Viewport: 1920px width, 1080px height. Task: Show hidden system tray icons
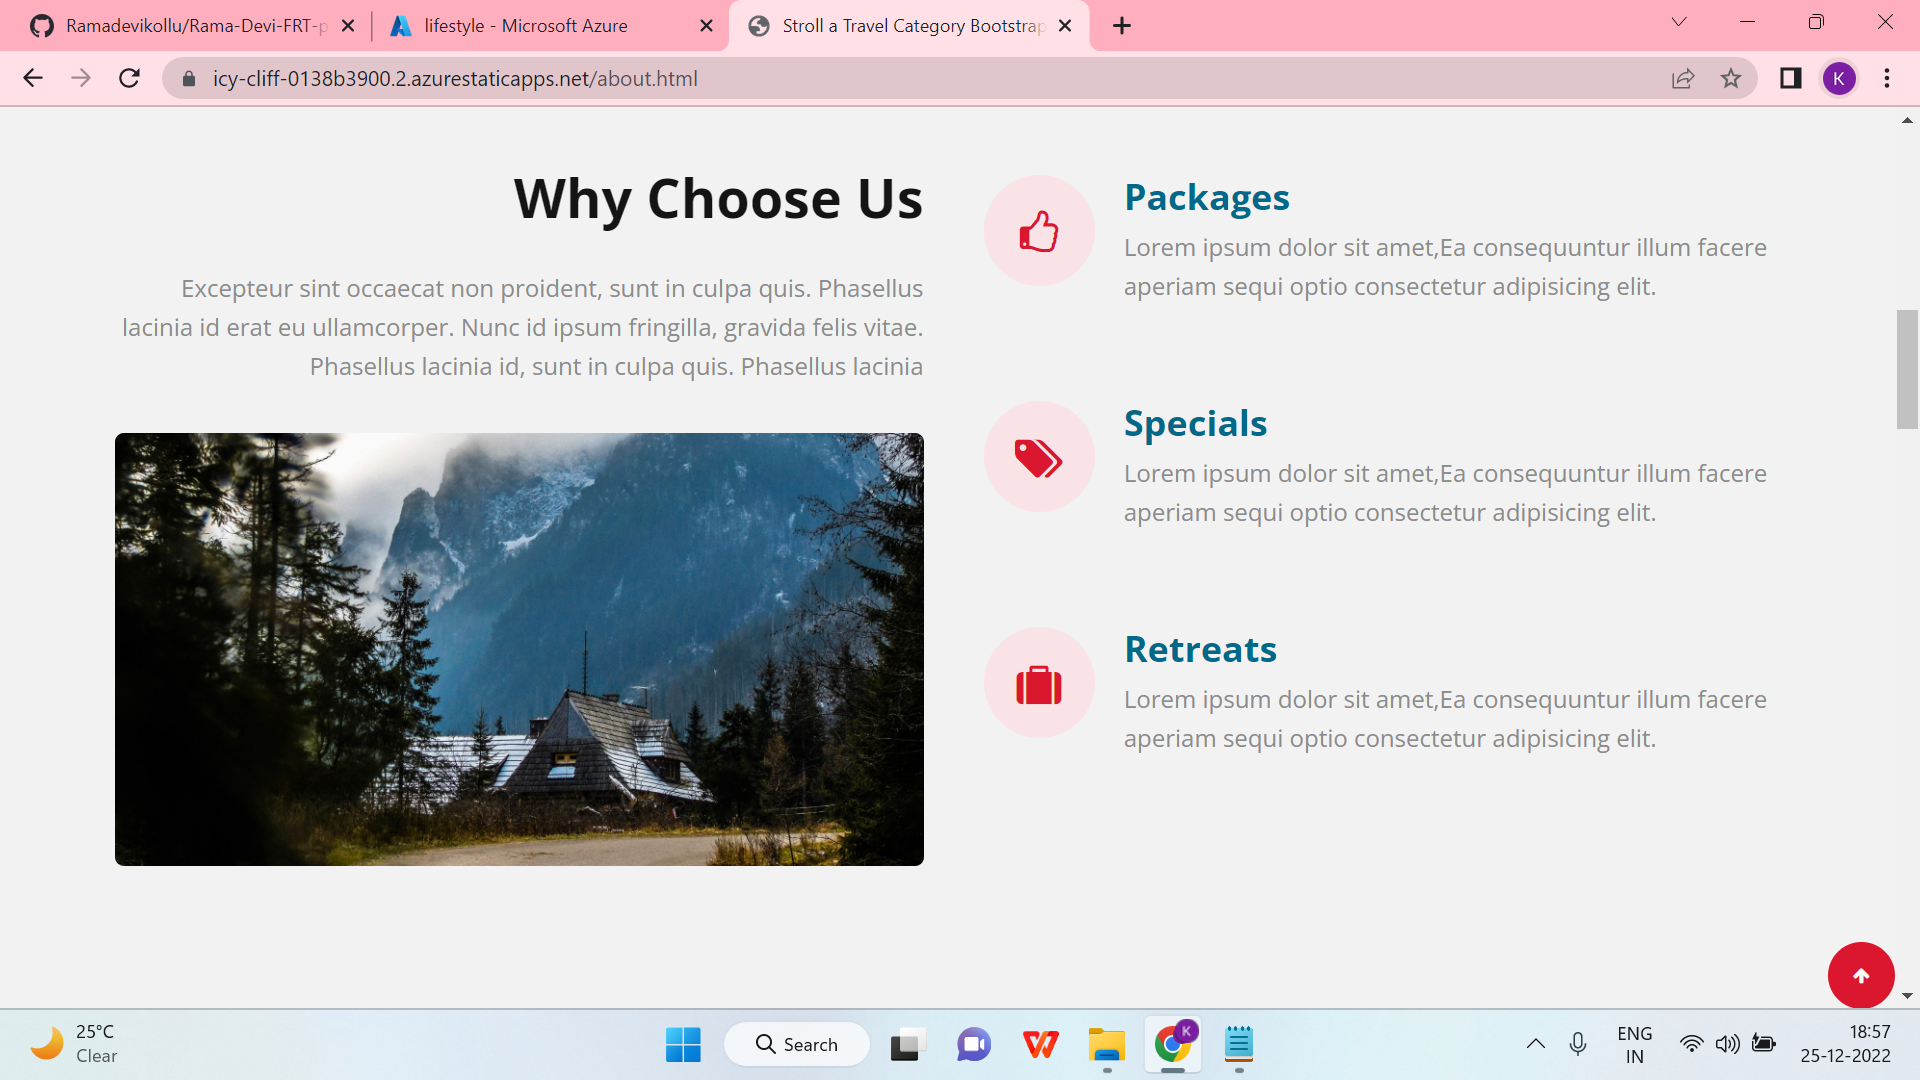click(1536, 1044)
